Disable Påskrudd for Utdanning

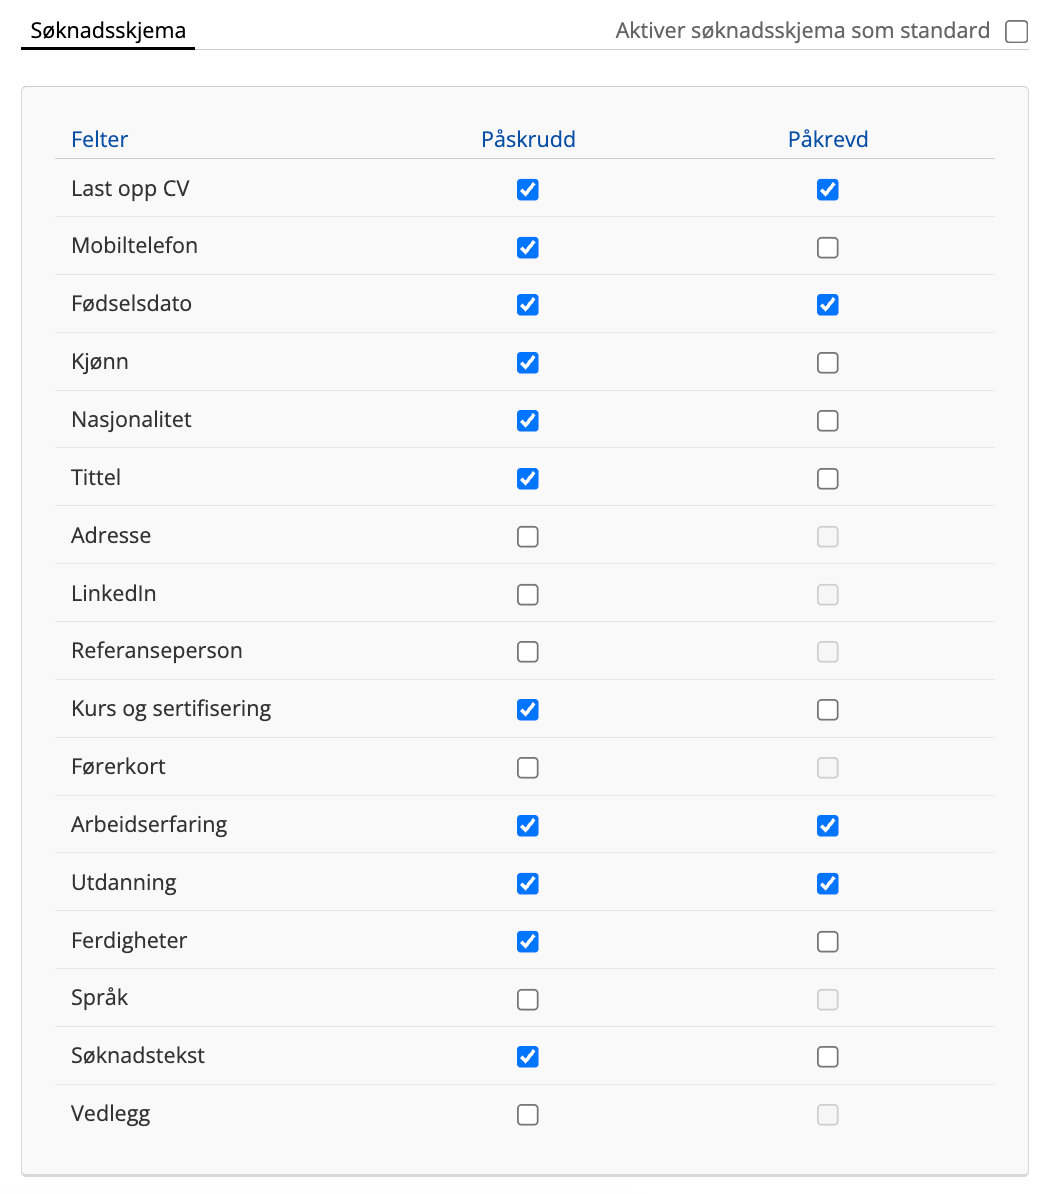[528, 883]
